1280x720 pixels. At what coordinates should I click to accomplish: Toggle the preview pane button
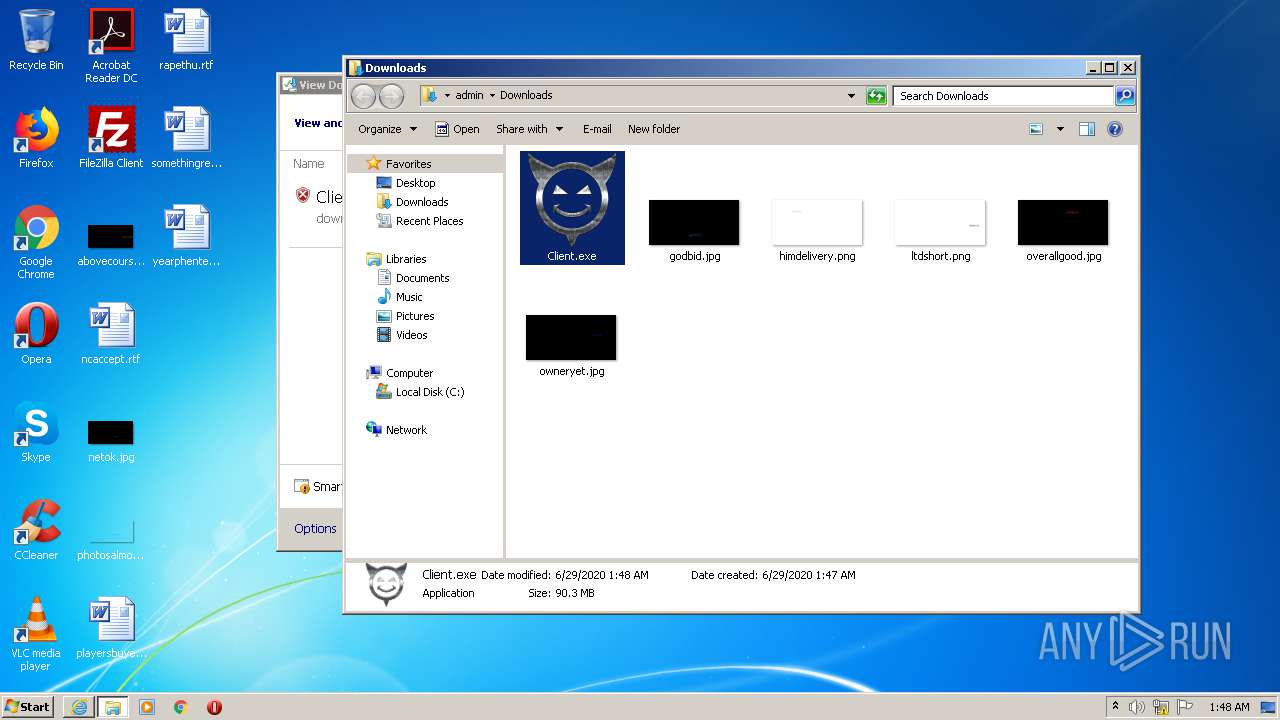pos(1087,129)
